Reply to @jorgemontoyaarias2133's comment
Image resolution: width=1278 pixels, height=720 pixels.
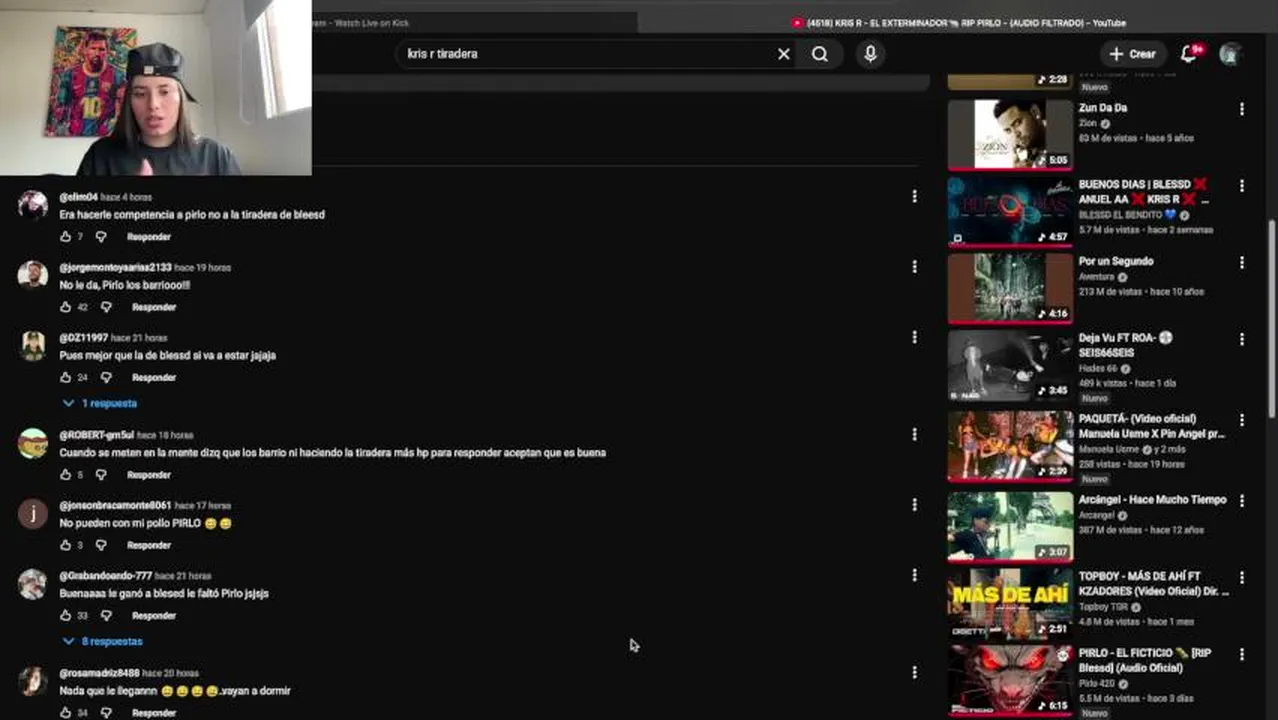pyautogui.click(x=154, y=307)
